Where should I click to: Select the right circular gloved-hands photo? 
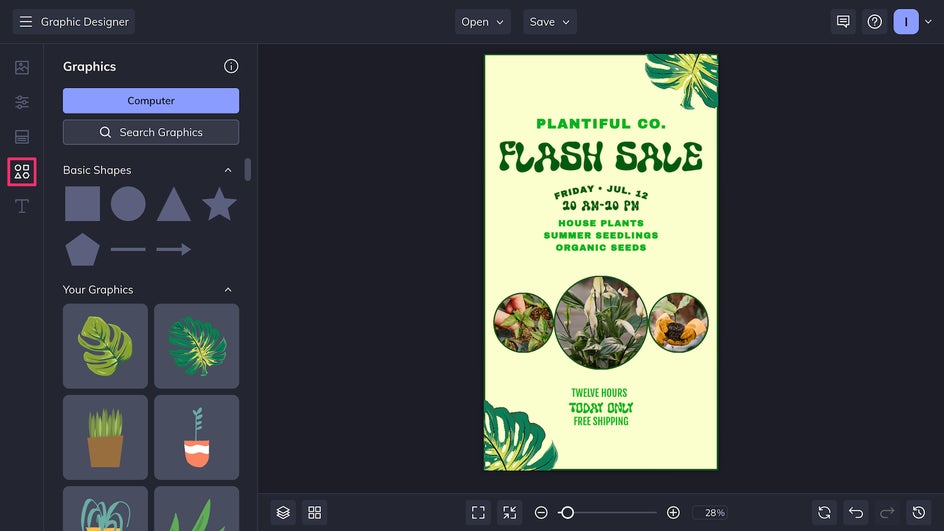tap(678, 323)
